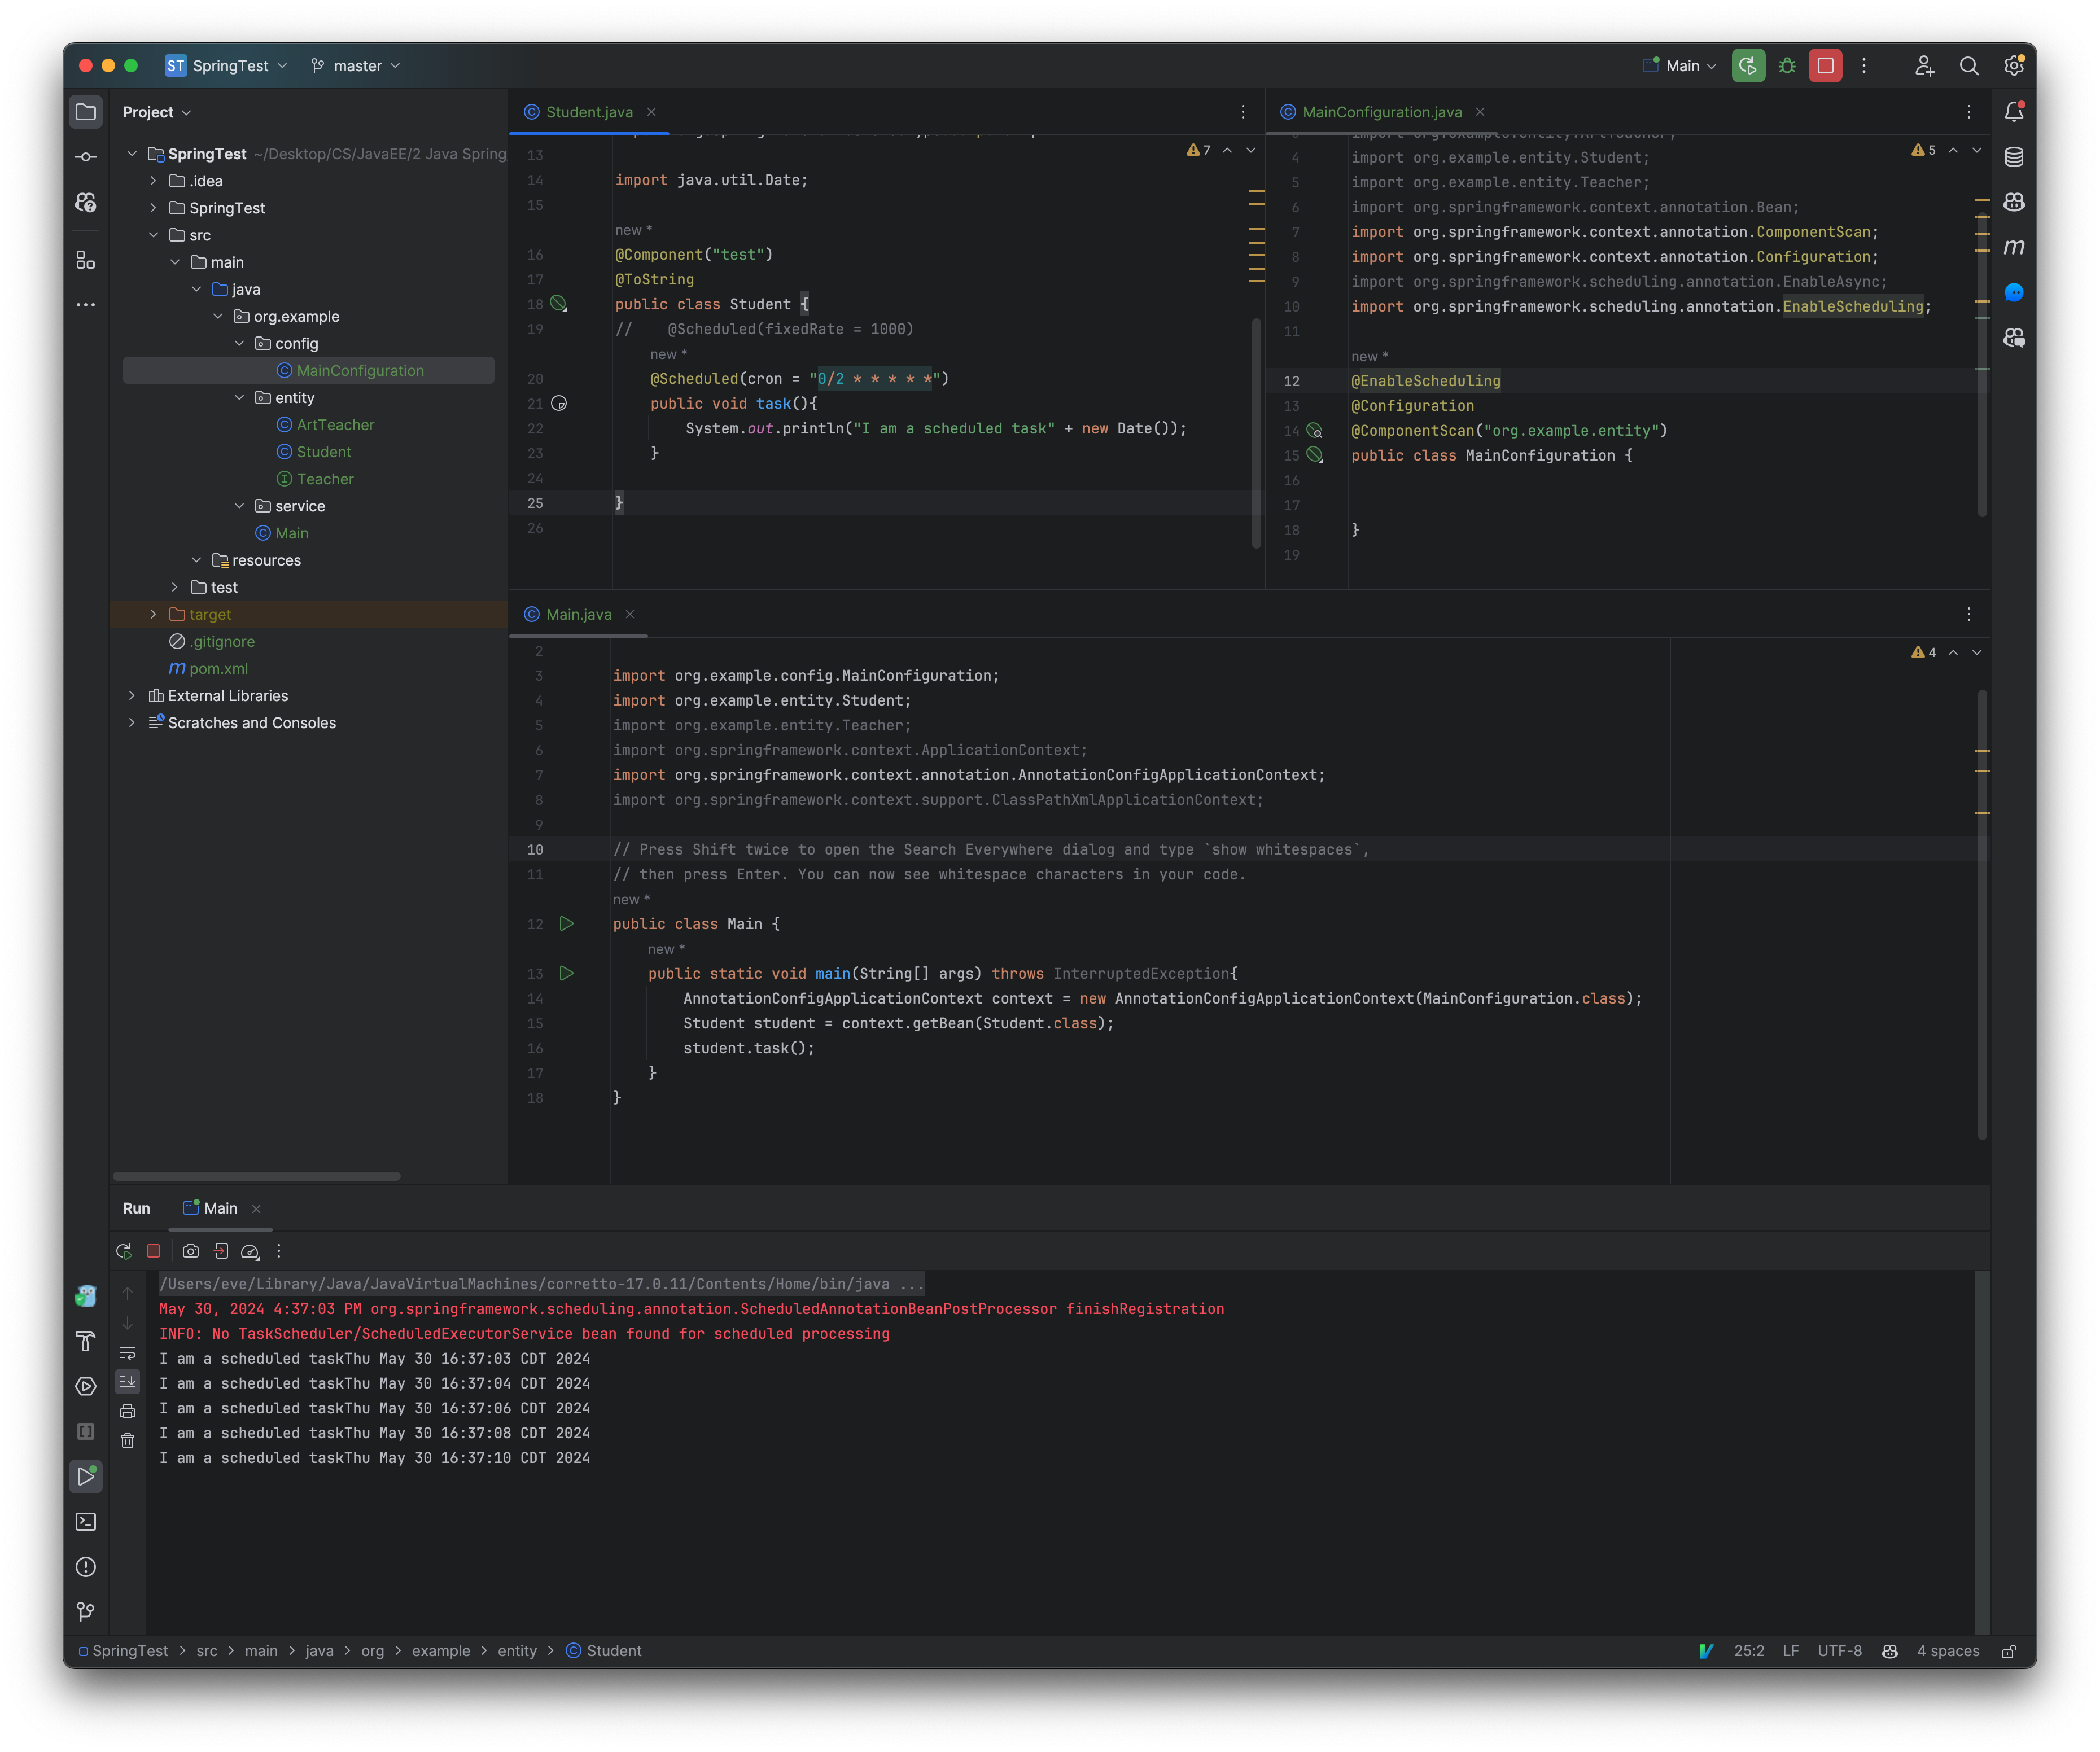The image size is (2100, 1752).
Task: Open the Notifications bell panel
Action: coord(2014,111)
